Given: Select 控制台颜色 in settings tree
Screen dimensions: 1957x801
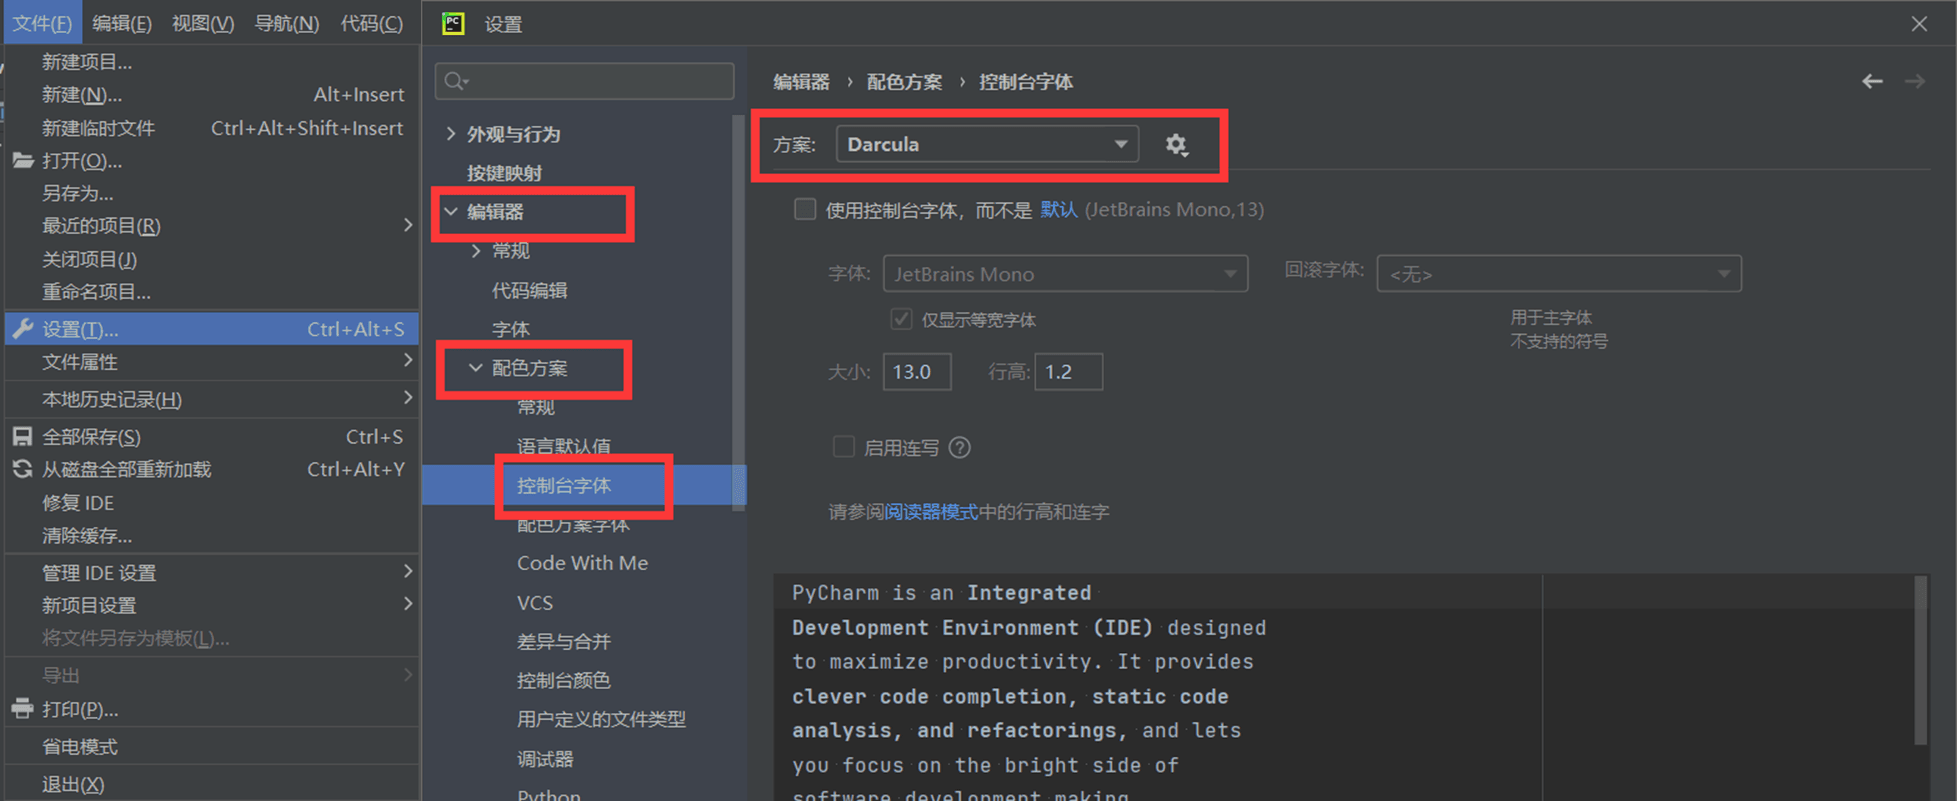Looking at the screenshot, I should (564, 681).
